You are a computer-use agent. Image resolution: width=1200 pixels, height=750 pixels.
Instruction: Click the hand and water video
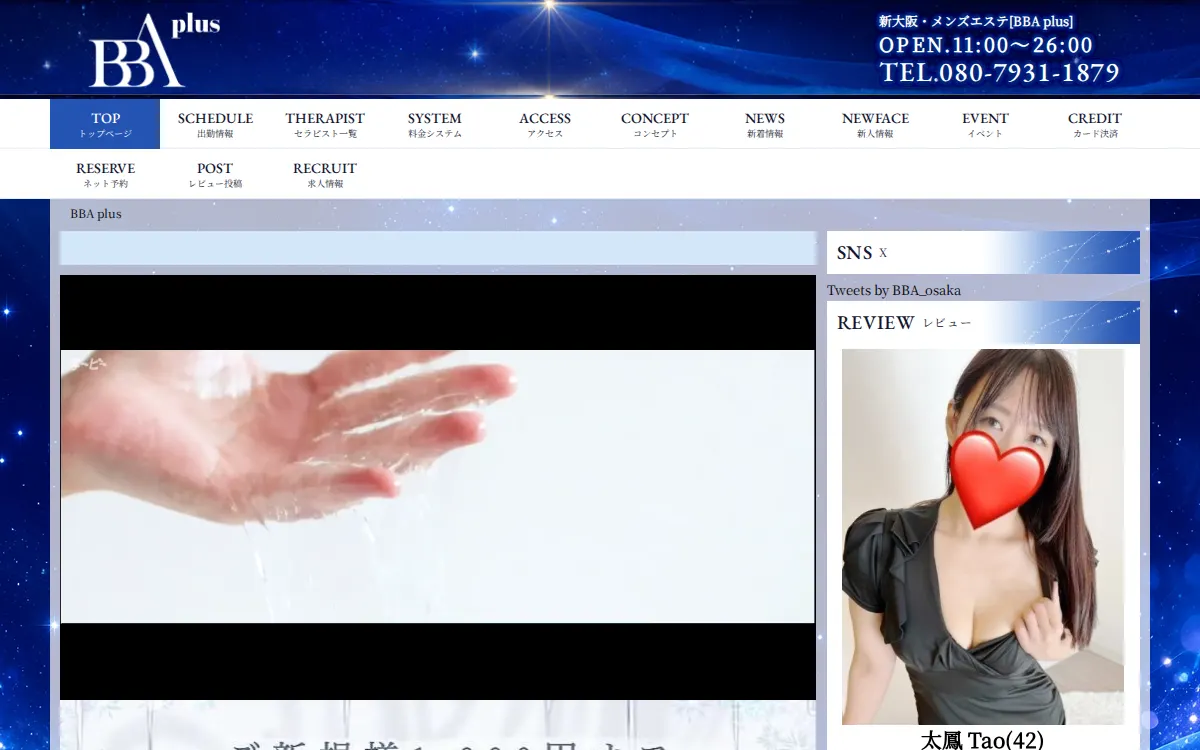[x=438, y=487]
